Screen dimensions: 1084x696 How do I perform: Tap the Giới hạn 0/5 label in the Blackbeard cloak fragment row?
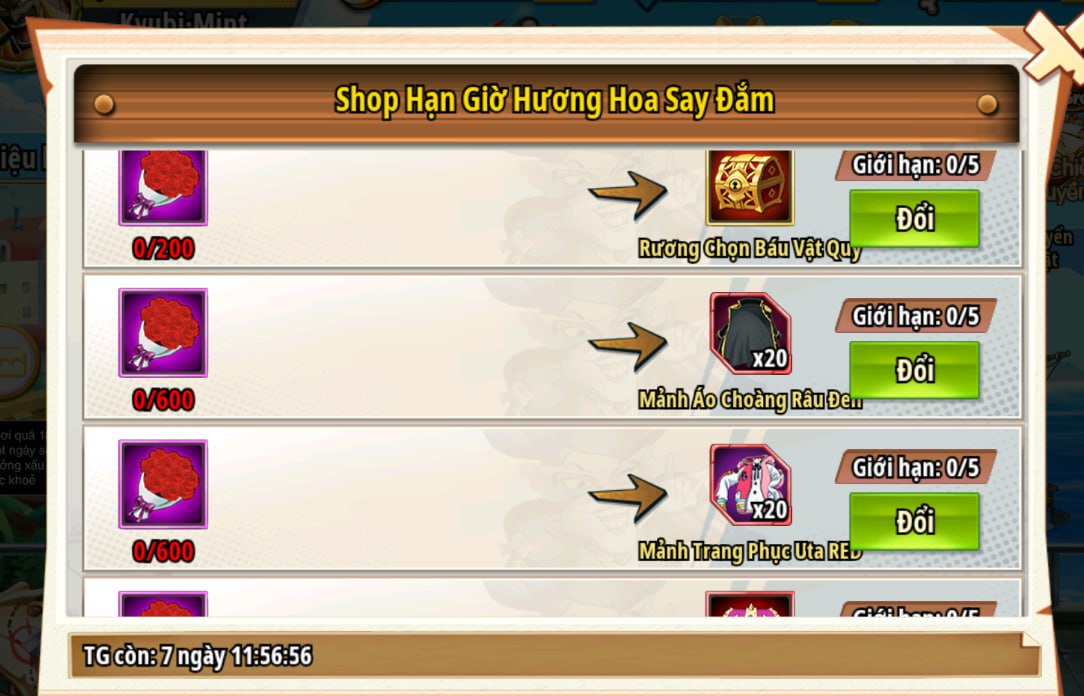pyautogui.click(x=915, y=316)
